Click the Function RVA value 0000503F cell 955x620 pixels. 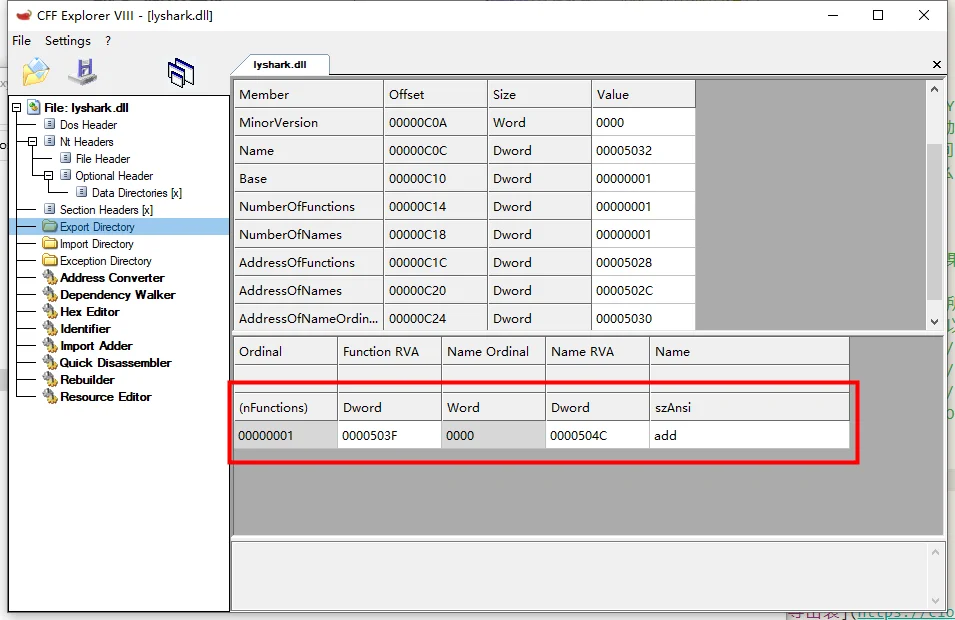coord(389,435)
